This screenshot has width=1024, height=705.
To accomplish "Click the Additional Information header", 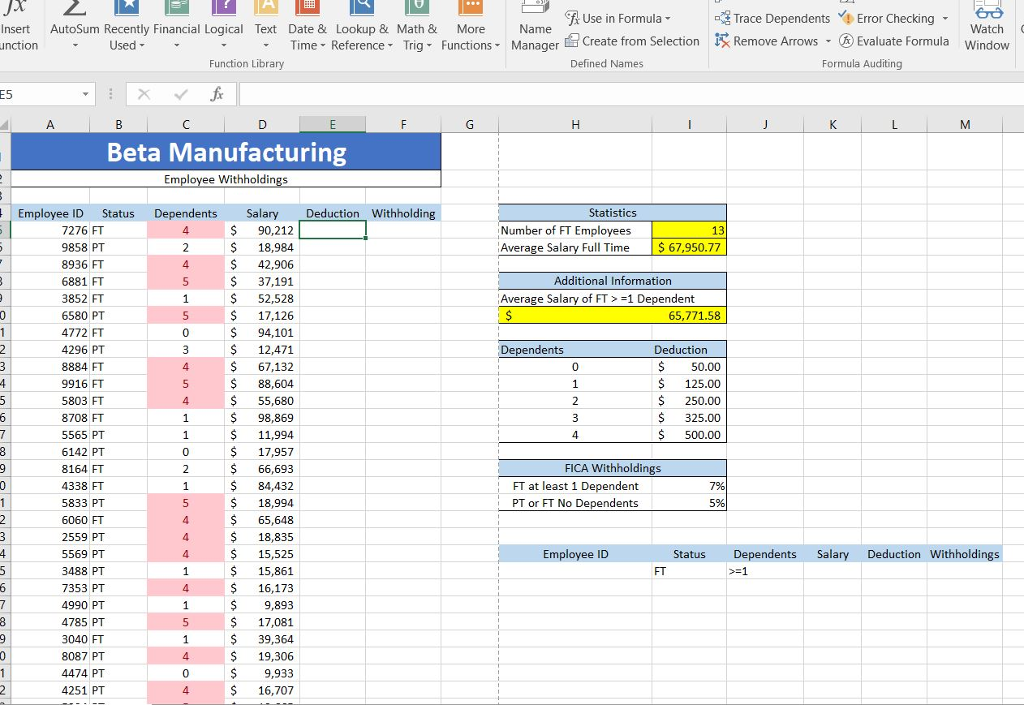I will click(612, 281).
